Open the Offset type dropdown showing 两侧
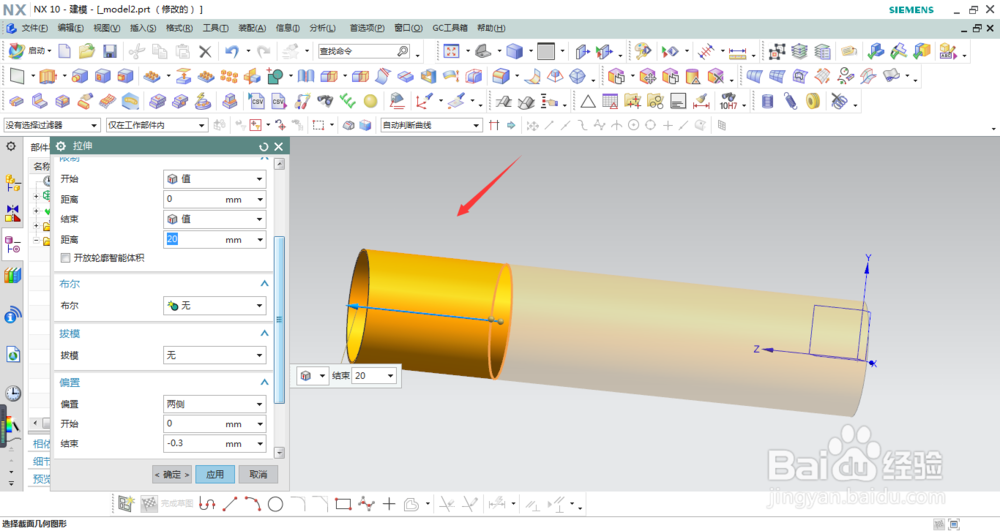 pos(214,404)
